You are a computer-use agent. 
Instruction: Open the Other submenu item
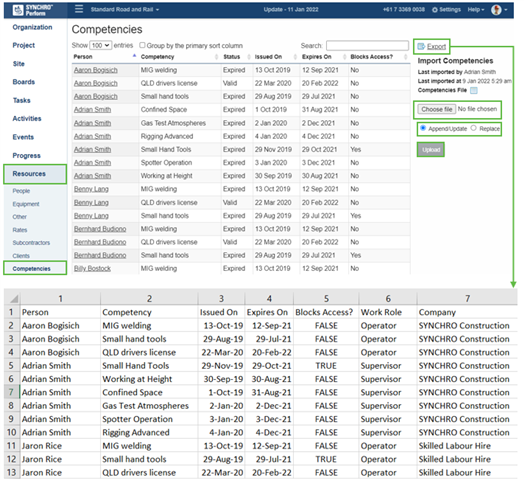click(x=19, y=217)
